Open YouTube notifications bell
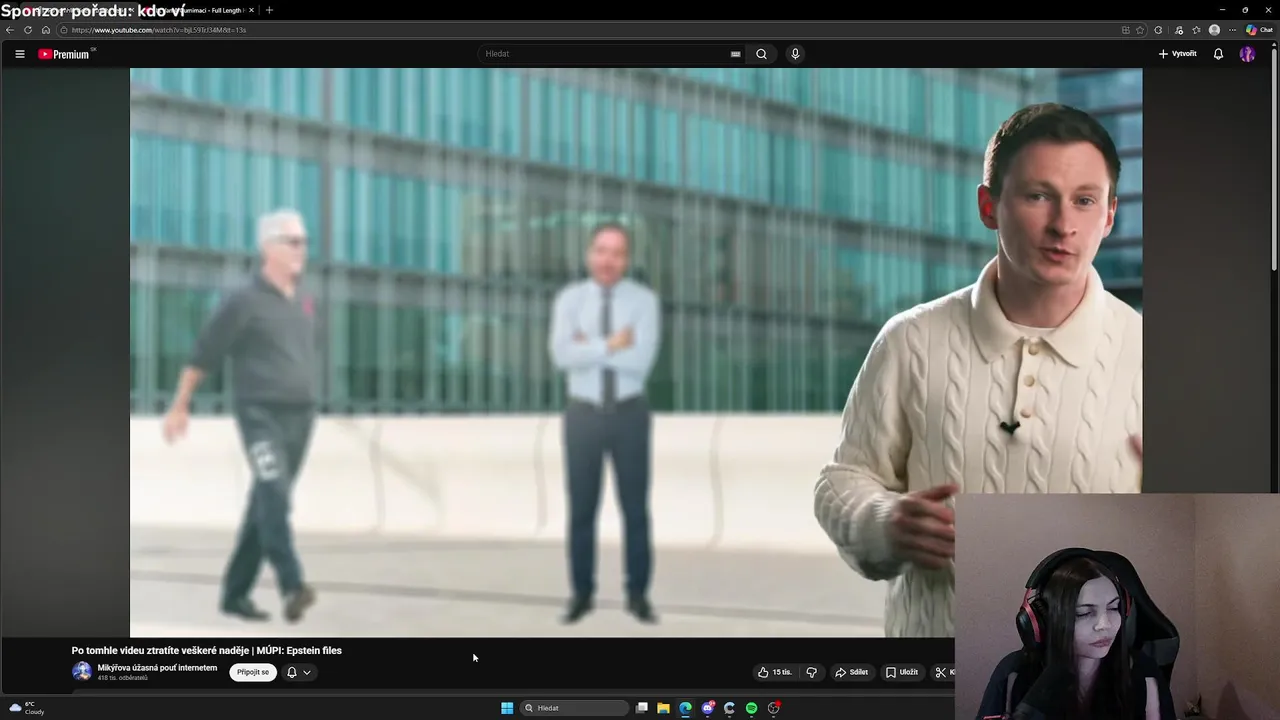 pyautogui.click(x=1218, y=54)
